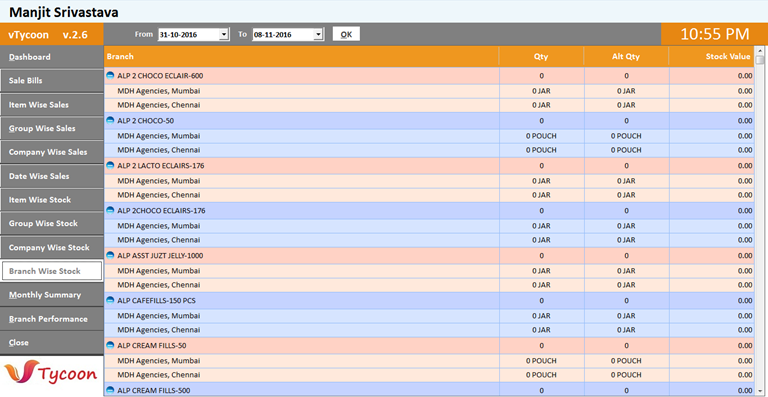
Task: Click Qty 0 JAR for Mumbai under ALP CAFEFILLS-150 PCS
Action: [x=541, y=316]
